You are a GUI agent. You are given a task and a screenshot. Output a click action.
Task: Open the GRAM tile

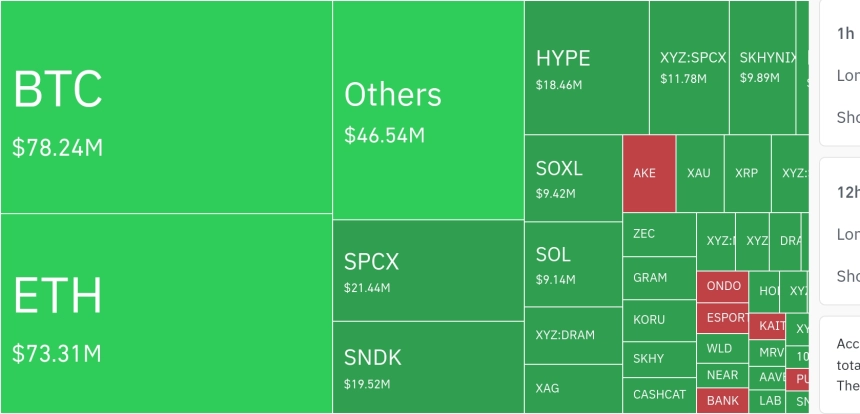[x=660, y=278]
